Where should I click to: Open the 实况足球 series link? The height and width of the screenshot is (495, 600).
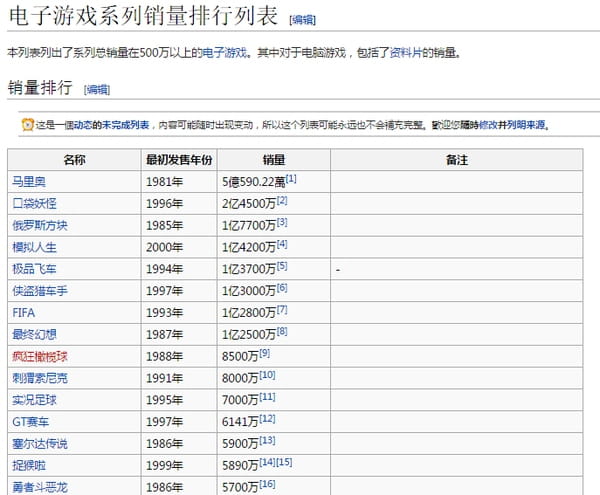coord(34,400)
